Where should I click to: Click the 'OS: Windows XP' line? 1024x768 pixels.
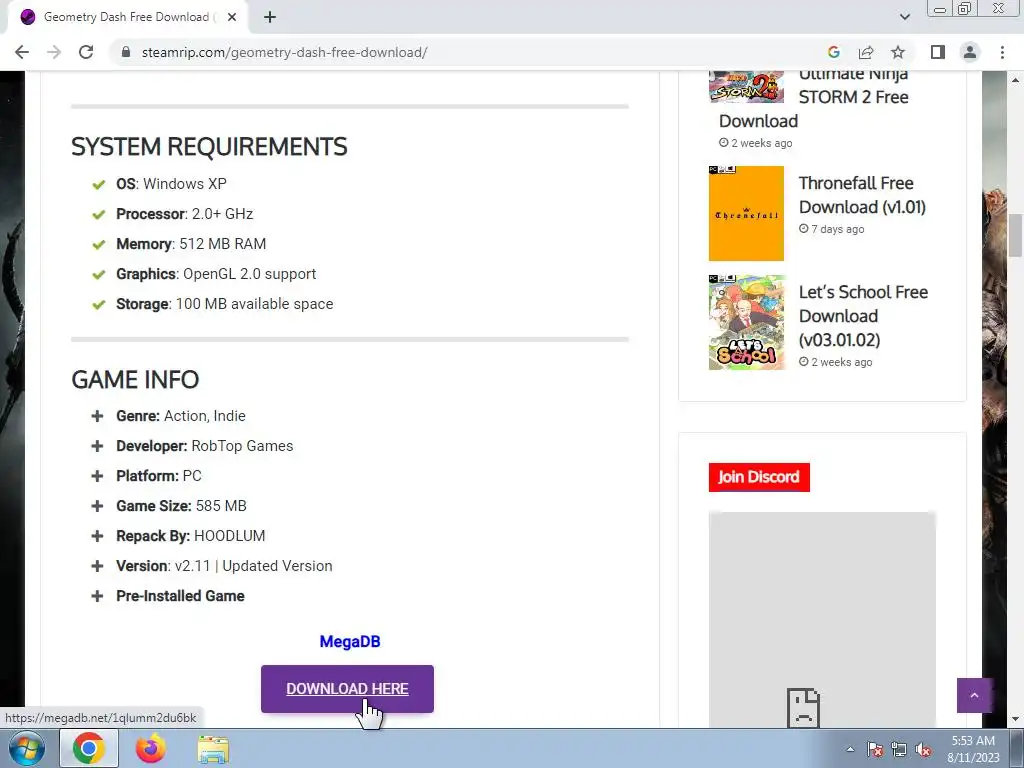point(171,184)
